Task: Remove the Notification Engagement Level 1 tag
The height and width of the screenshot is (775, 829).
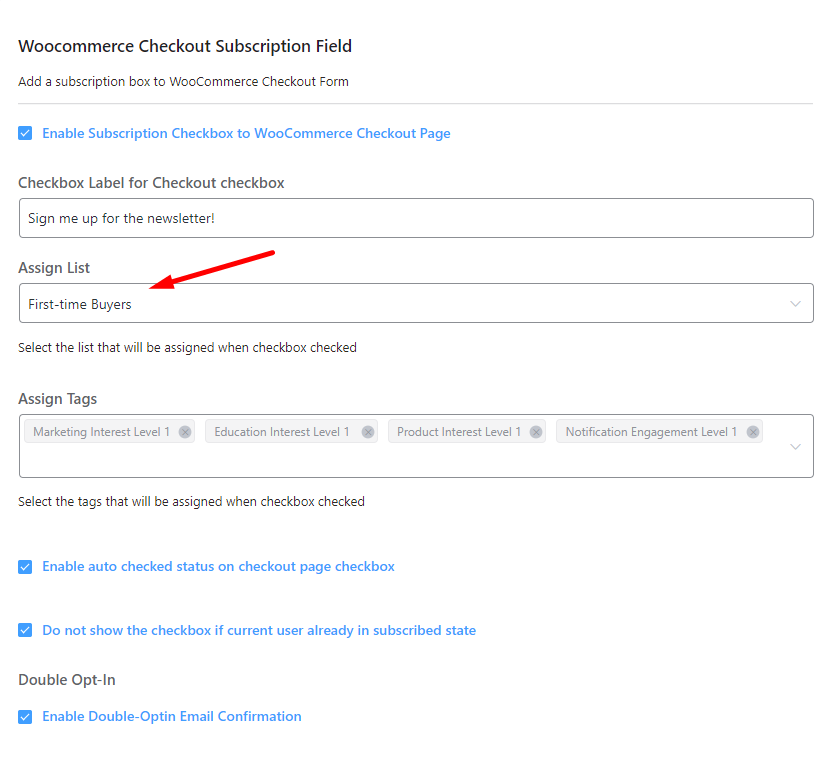Action: (752, 432)
